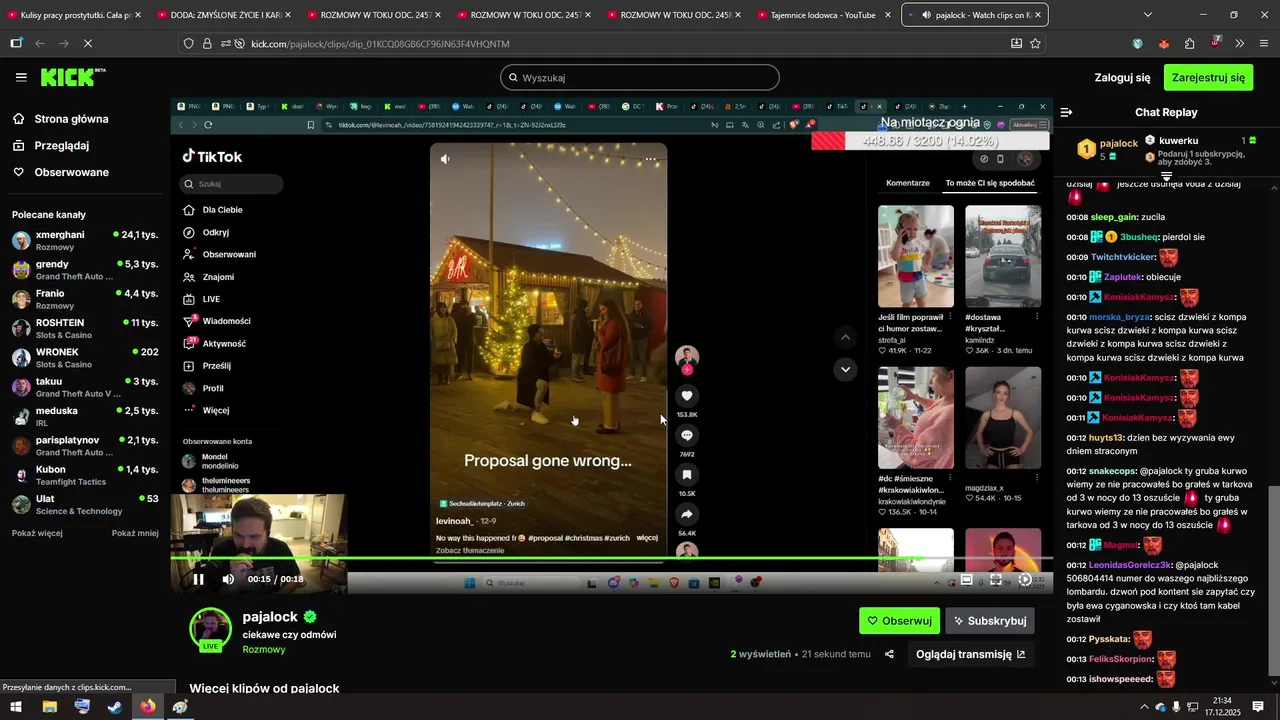Pause the clip playback
Image resolution: width=1280 pixels, height=720 pixels.
click(198, 579)
